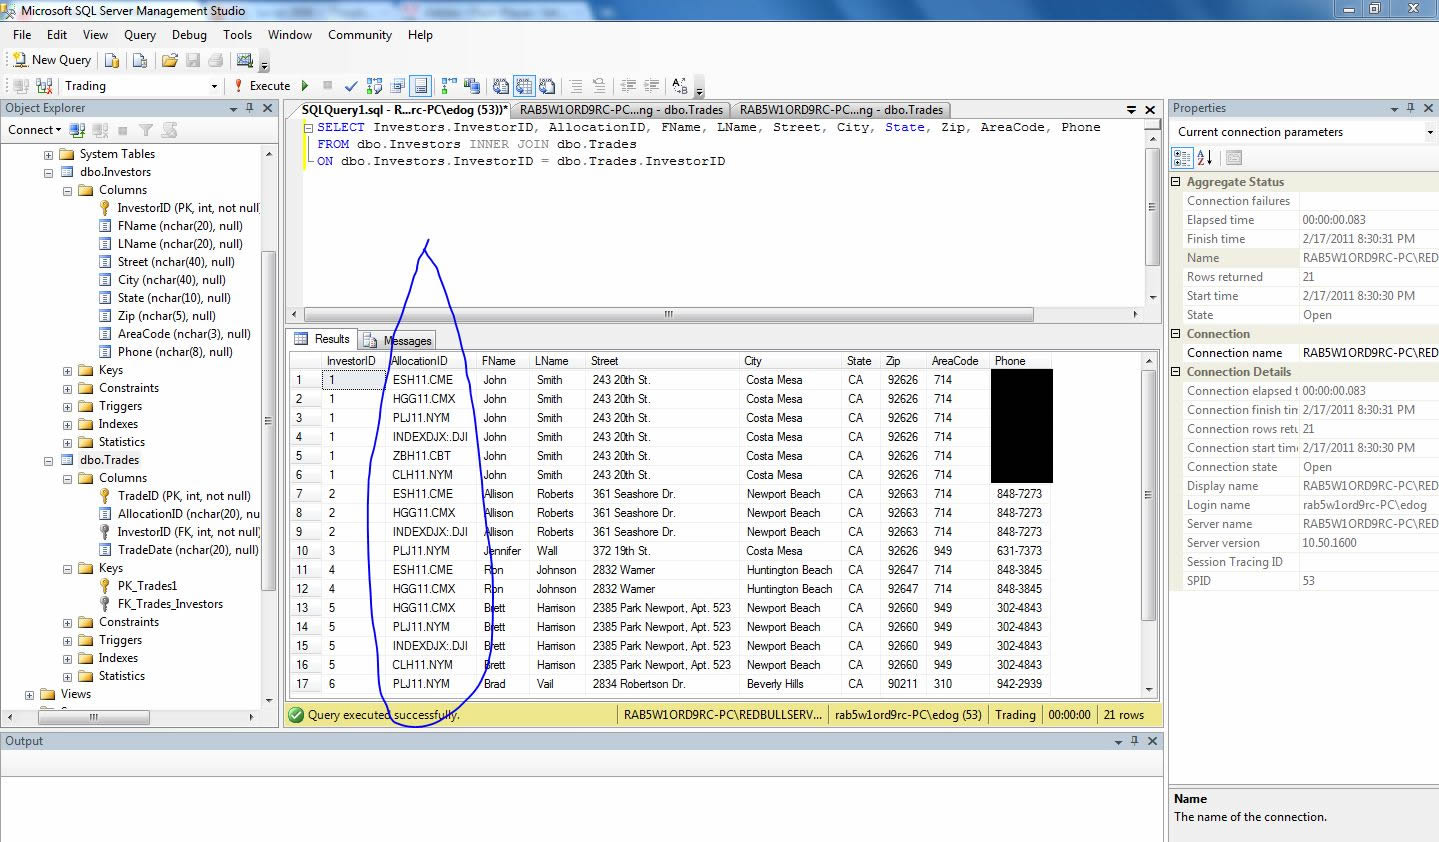
Task: Collapse the Aggregate Status section
Action: click(1177, 182)
